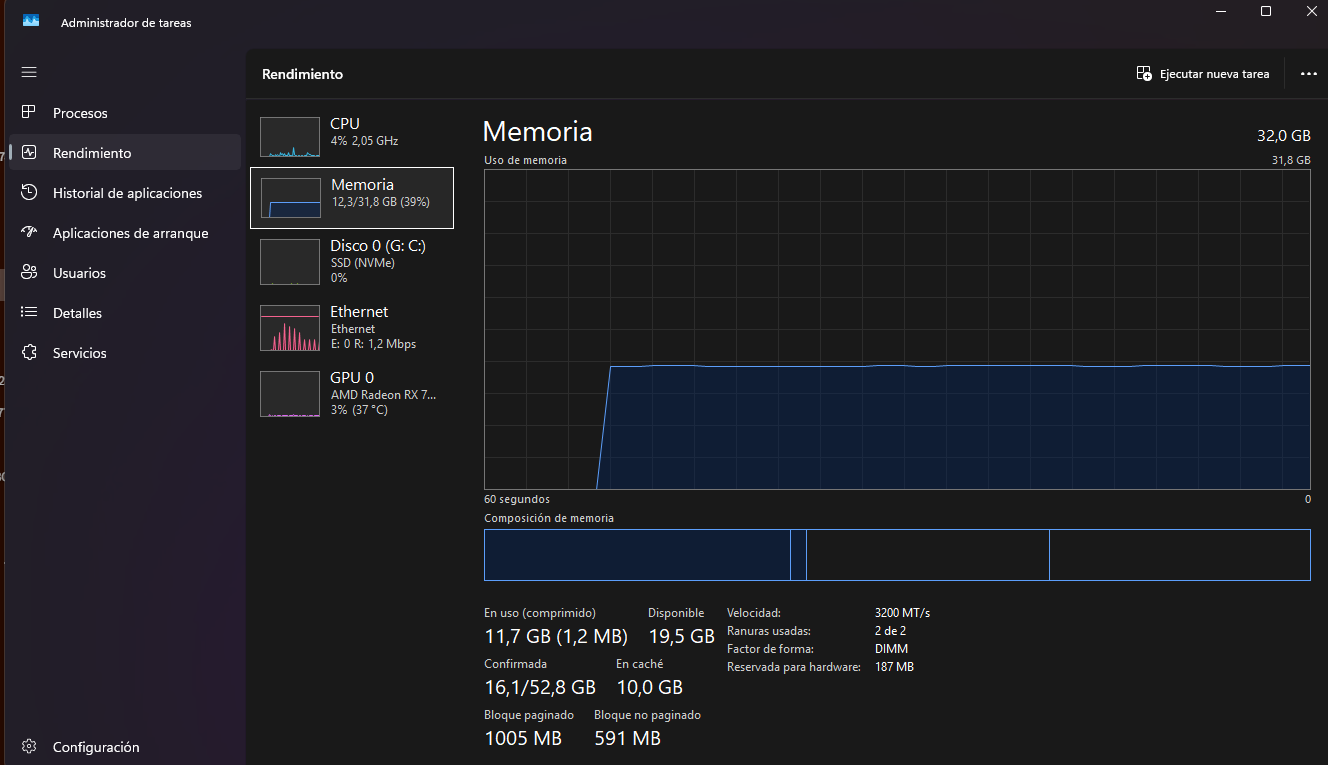Open the three-dots more options menu
The height and width of the screenshot is (765, 1328).
(1308, 74)
